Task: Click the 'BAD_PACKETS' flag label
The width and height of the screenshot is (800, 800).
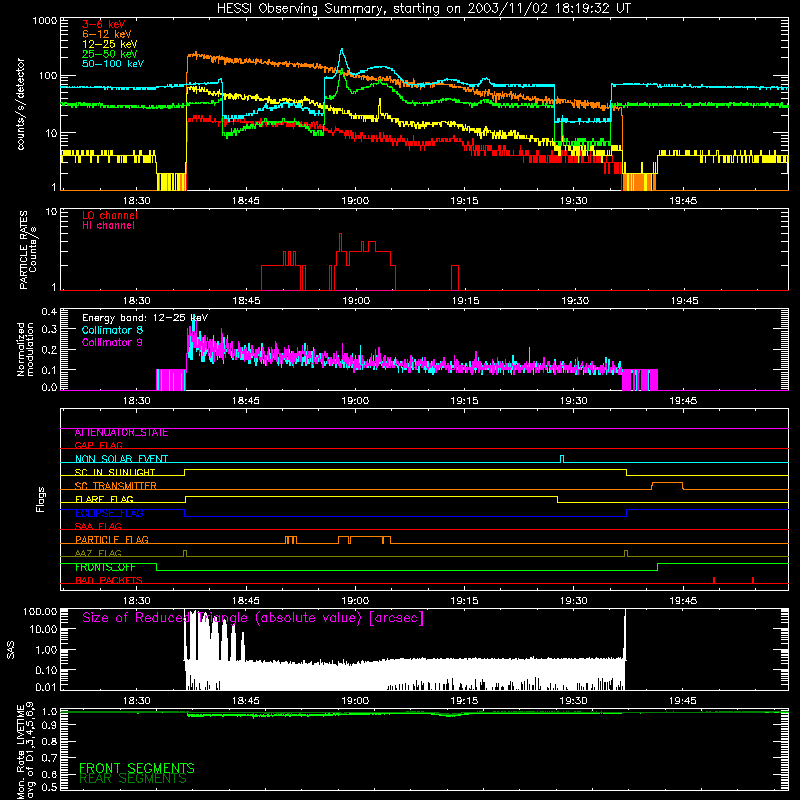Action: pyautogui.click(x=109, y=580)
